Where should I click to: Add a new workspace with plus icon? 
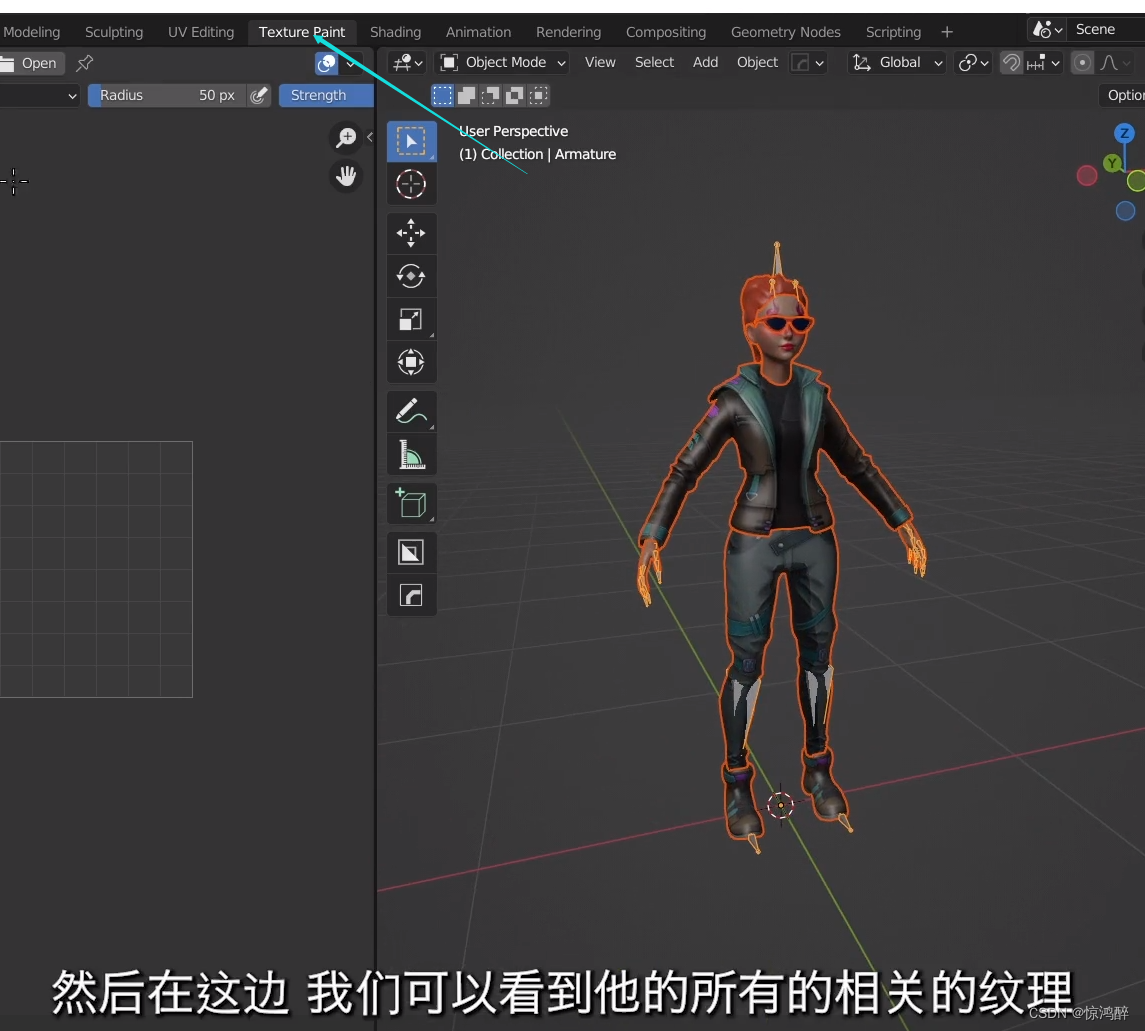pos(947,32)
